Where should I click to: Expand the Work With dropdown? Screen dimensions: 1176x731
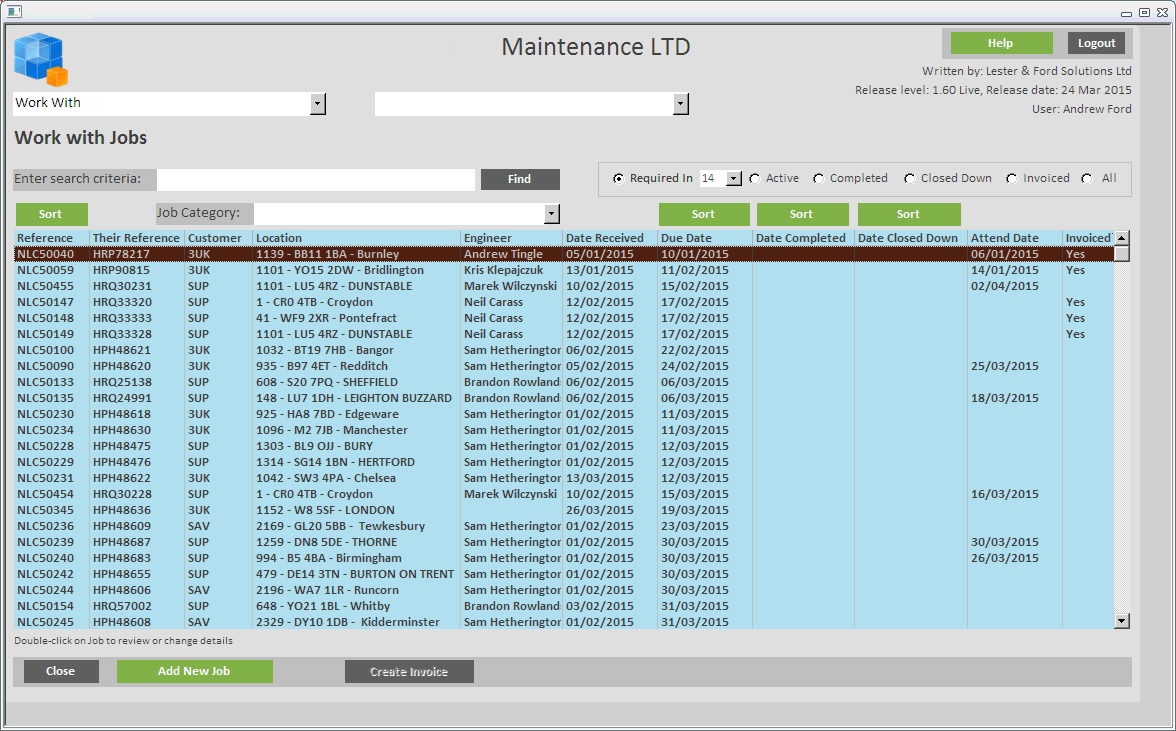click(x=318, y=103)
